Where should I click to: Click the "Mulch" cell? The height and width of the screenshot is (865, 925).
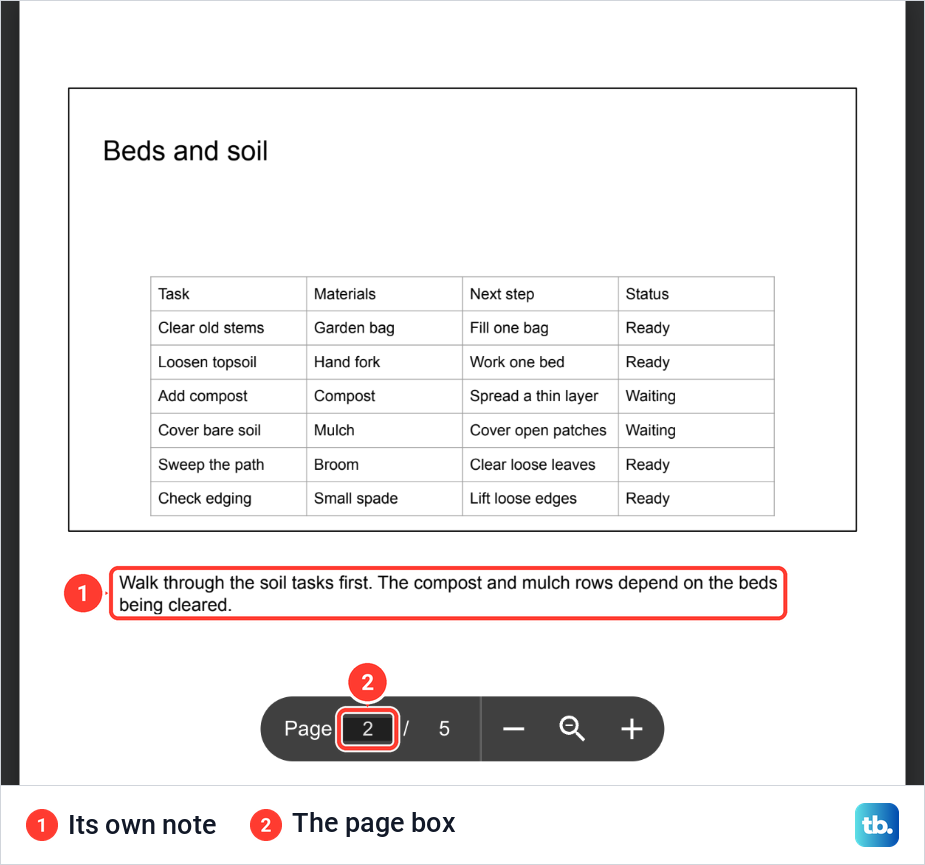pos(384,431)
